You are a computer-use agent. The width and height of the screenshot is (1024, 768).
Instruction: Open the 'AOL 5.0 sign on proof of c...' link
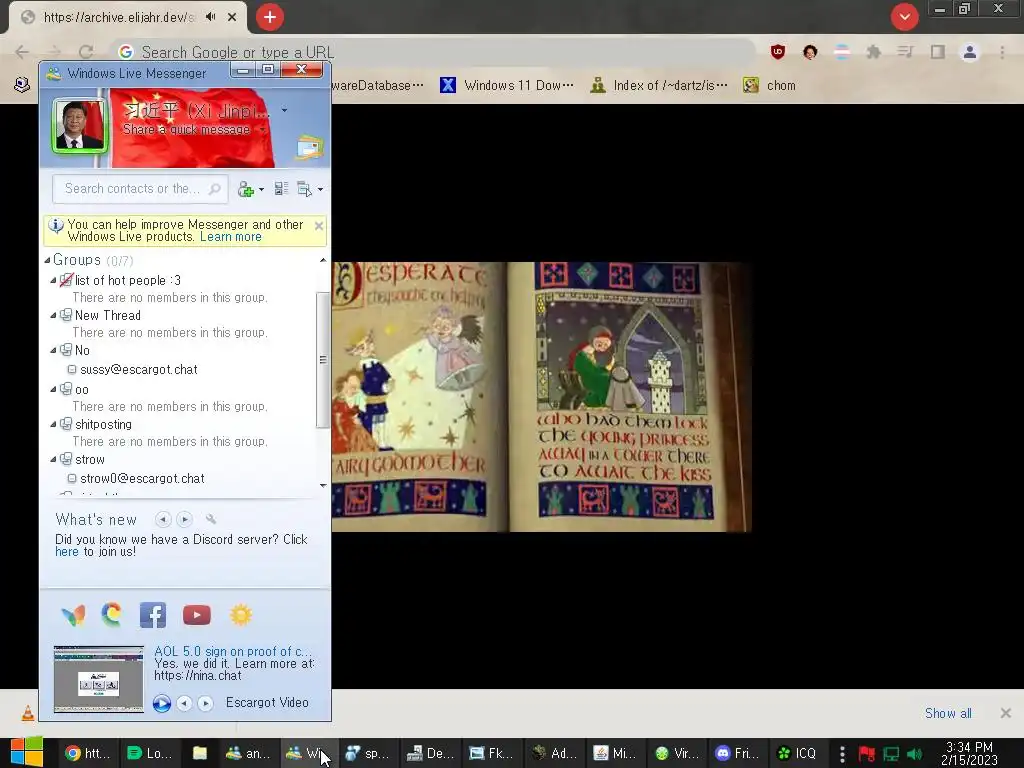(x=233, y=651)
